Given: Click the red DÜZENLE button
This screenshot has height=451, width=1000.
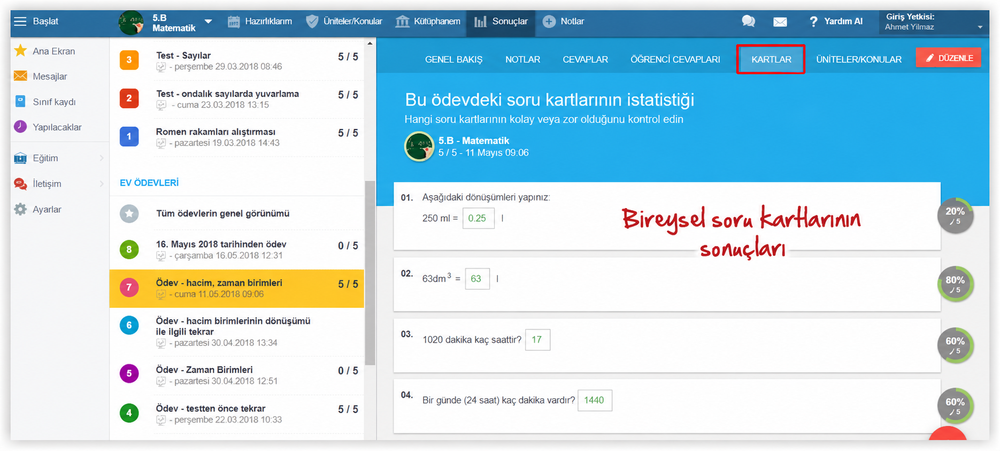Looking at the screenshot, I should 948,58.
